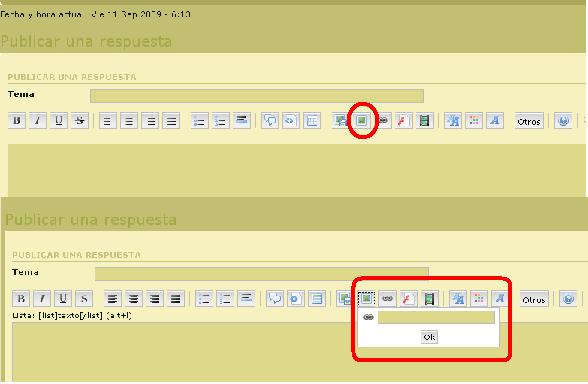The height and width of the screenshot is (384, 588).
Task: Click the Ok button in image popup
Action: [429, 337]
